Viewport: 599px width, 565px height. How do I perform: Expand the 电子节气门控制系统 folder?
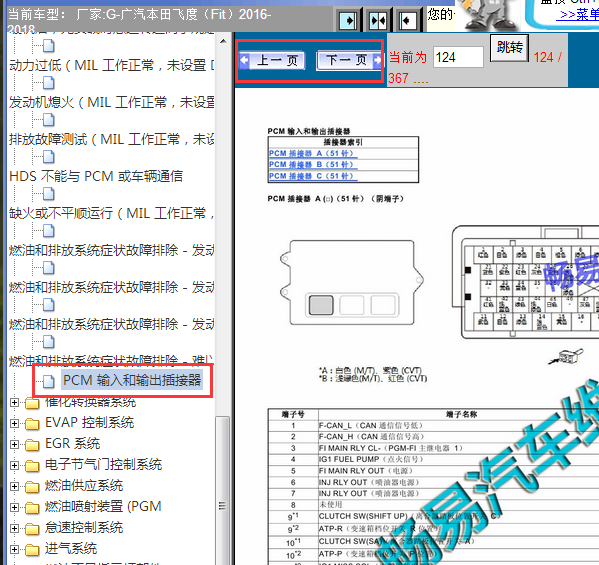coord(14,465)
